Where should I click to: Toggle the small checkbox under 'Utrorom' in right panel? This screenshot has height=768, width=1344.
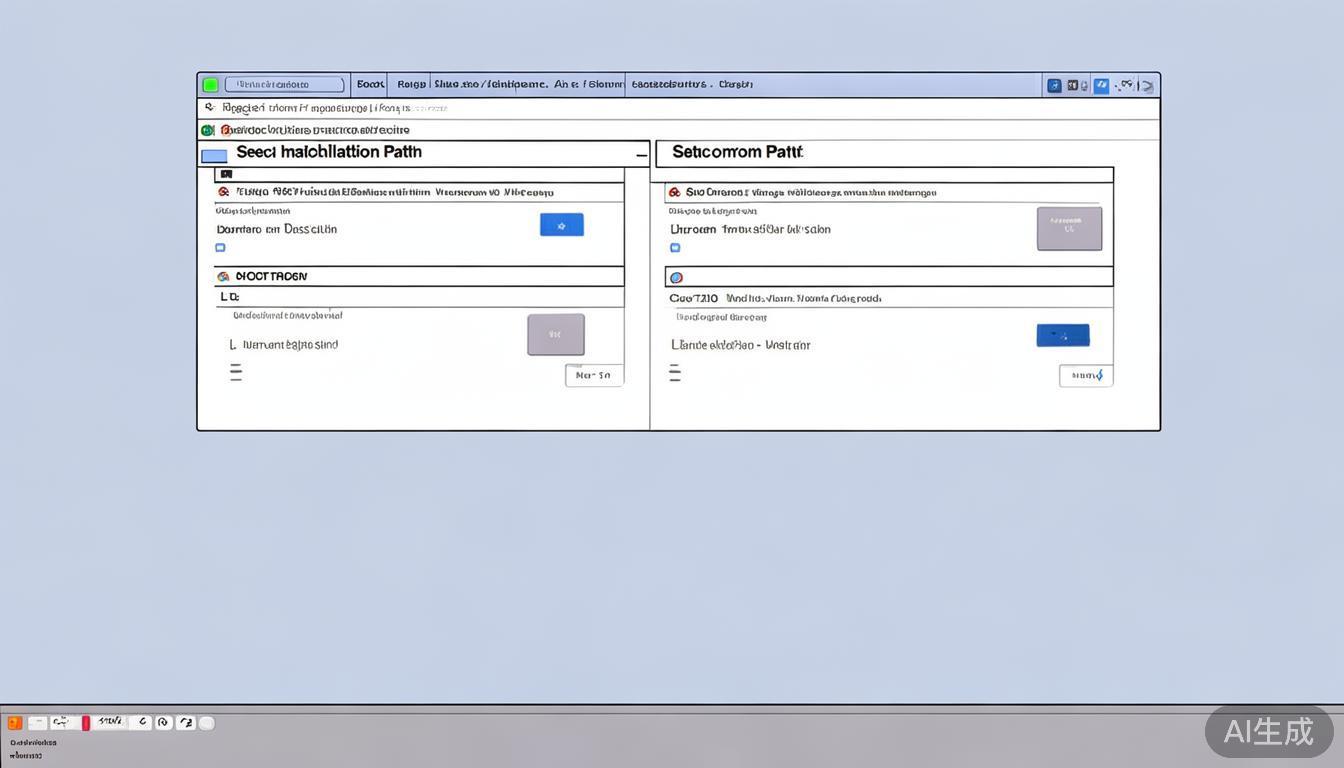tap(675, 248)
